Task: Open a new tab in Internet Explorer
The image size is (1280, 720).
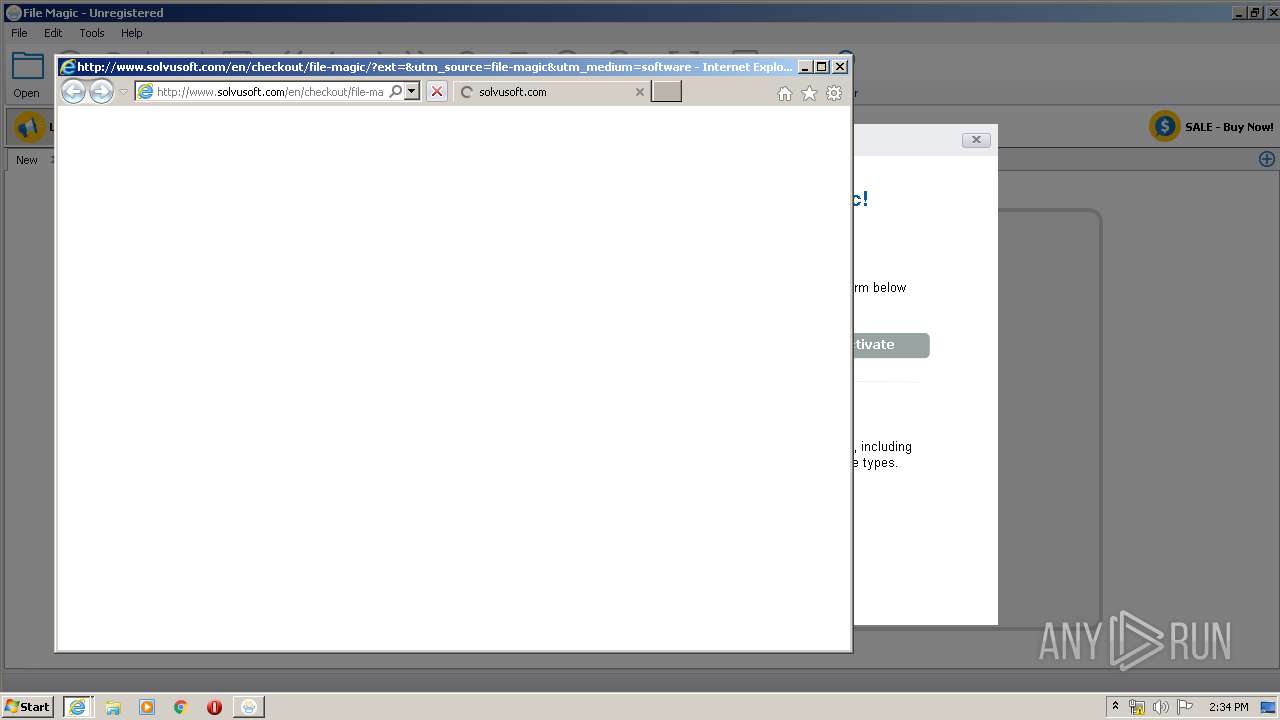Action: coord(666,92)
